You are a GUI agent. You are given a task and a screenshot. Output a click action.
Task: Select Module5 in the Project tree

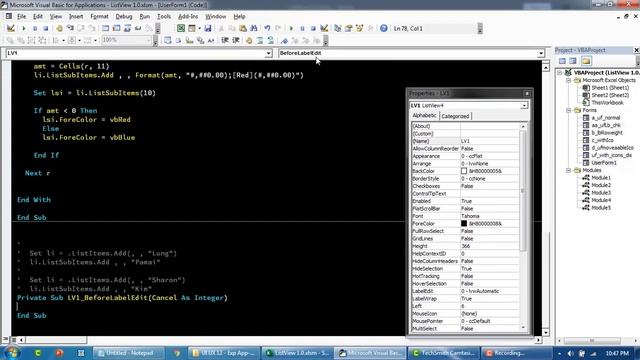(x=601, y=208)
